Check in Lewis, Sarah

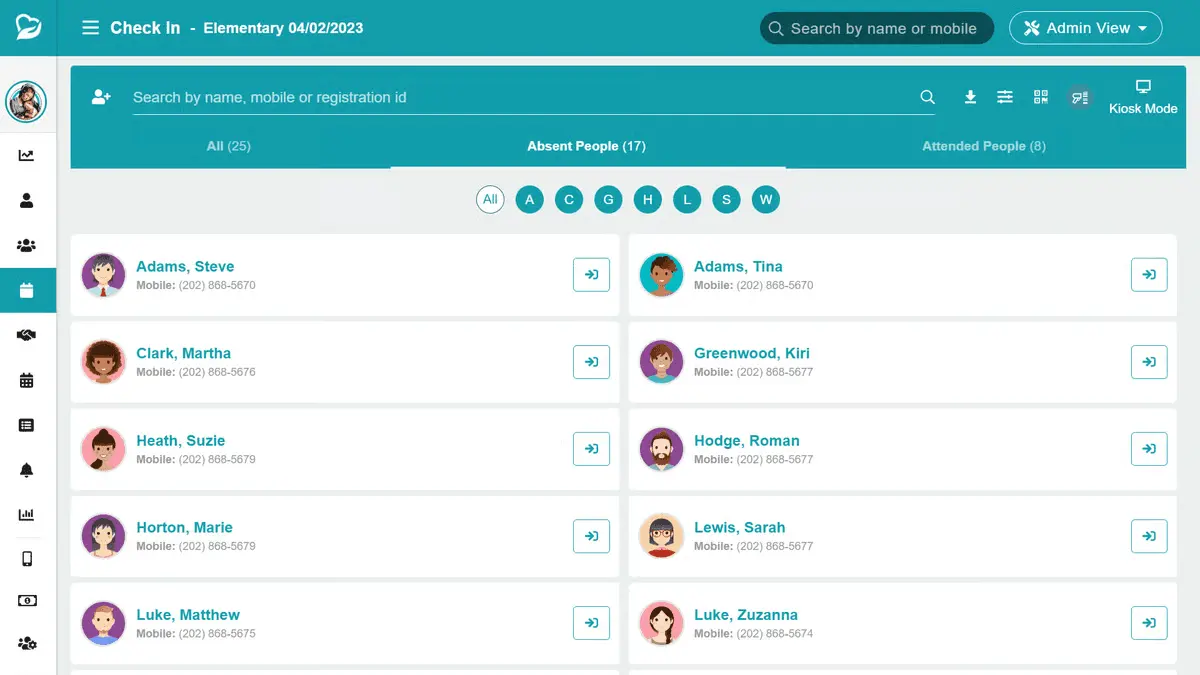[x=1149, y=536]
